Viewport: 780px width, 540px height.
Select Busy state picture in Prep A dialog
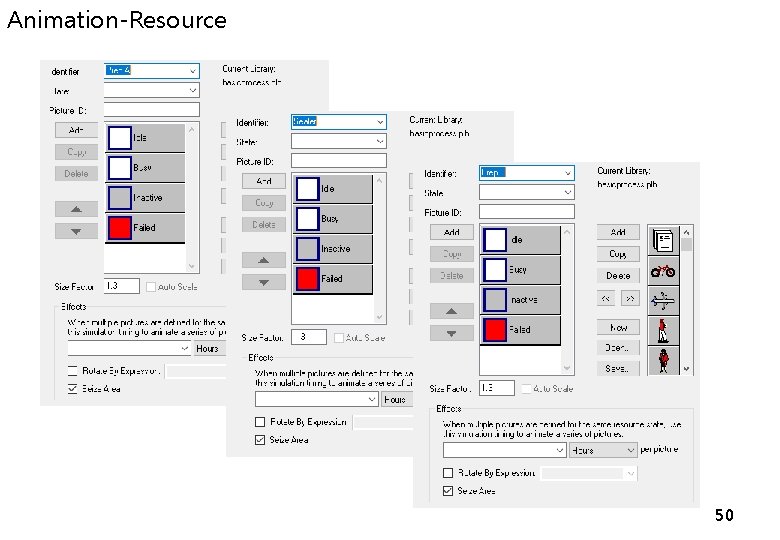pos(145,168)
